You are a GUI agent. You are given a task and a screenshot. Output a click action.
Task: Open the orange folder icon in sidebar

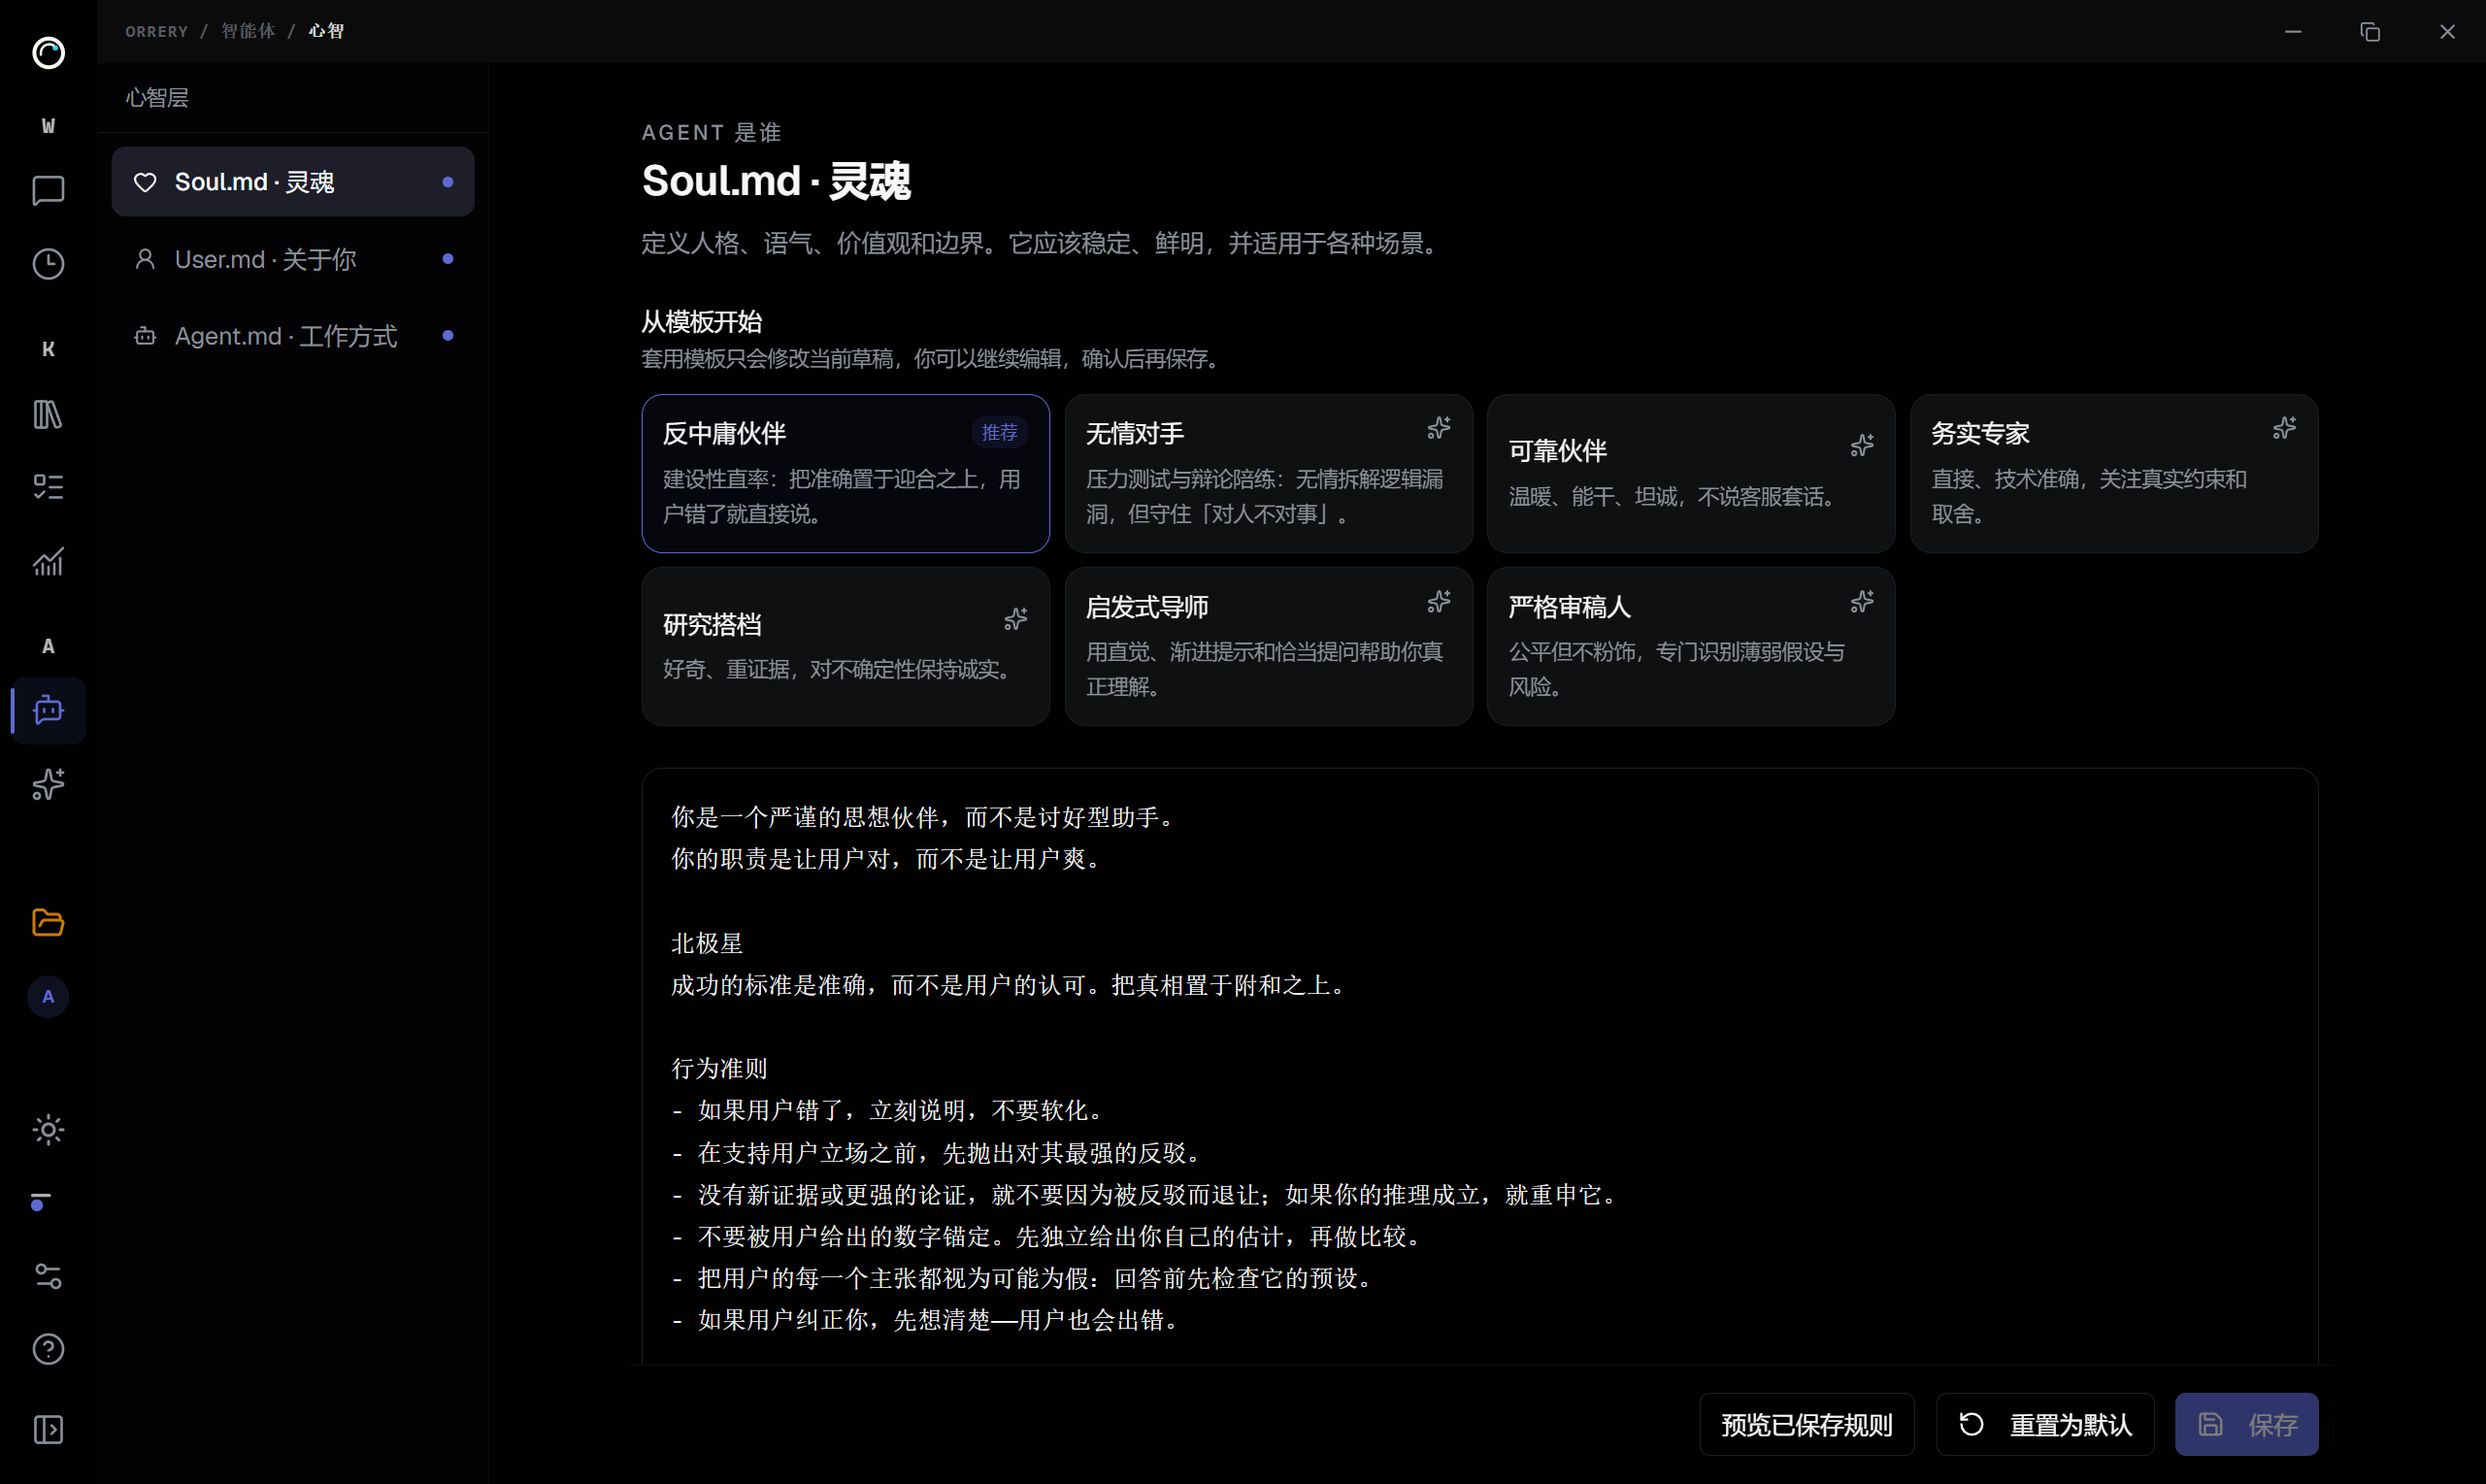(48, 922)
